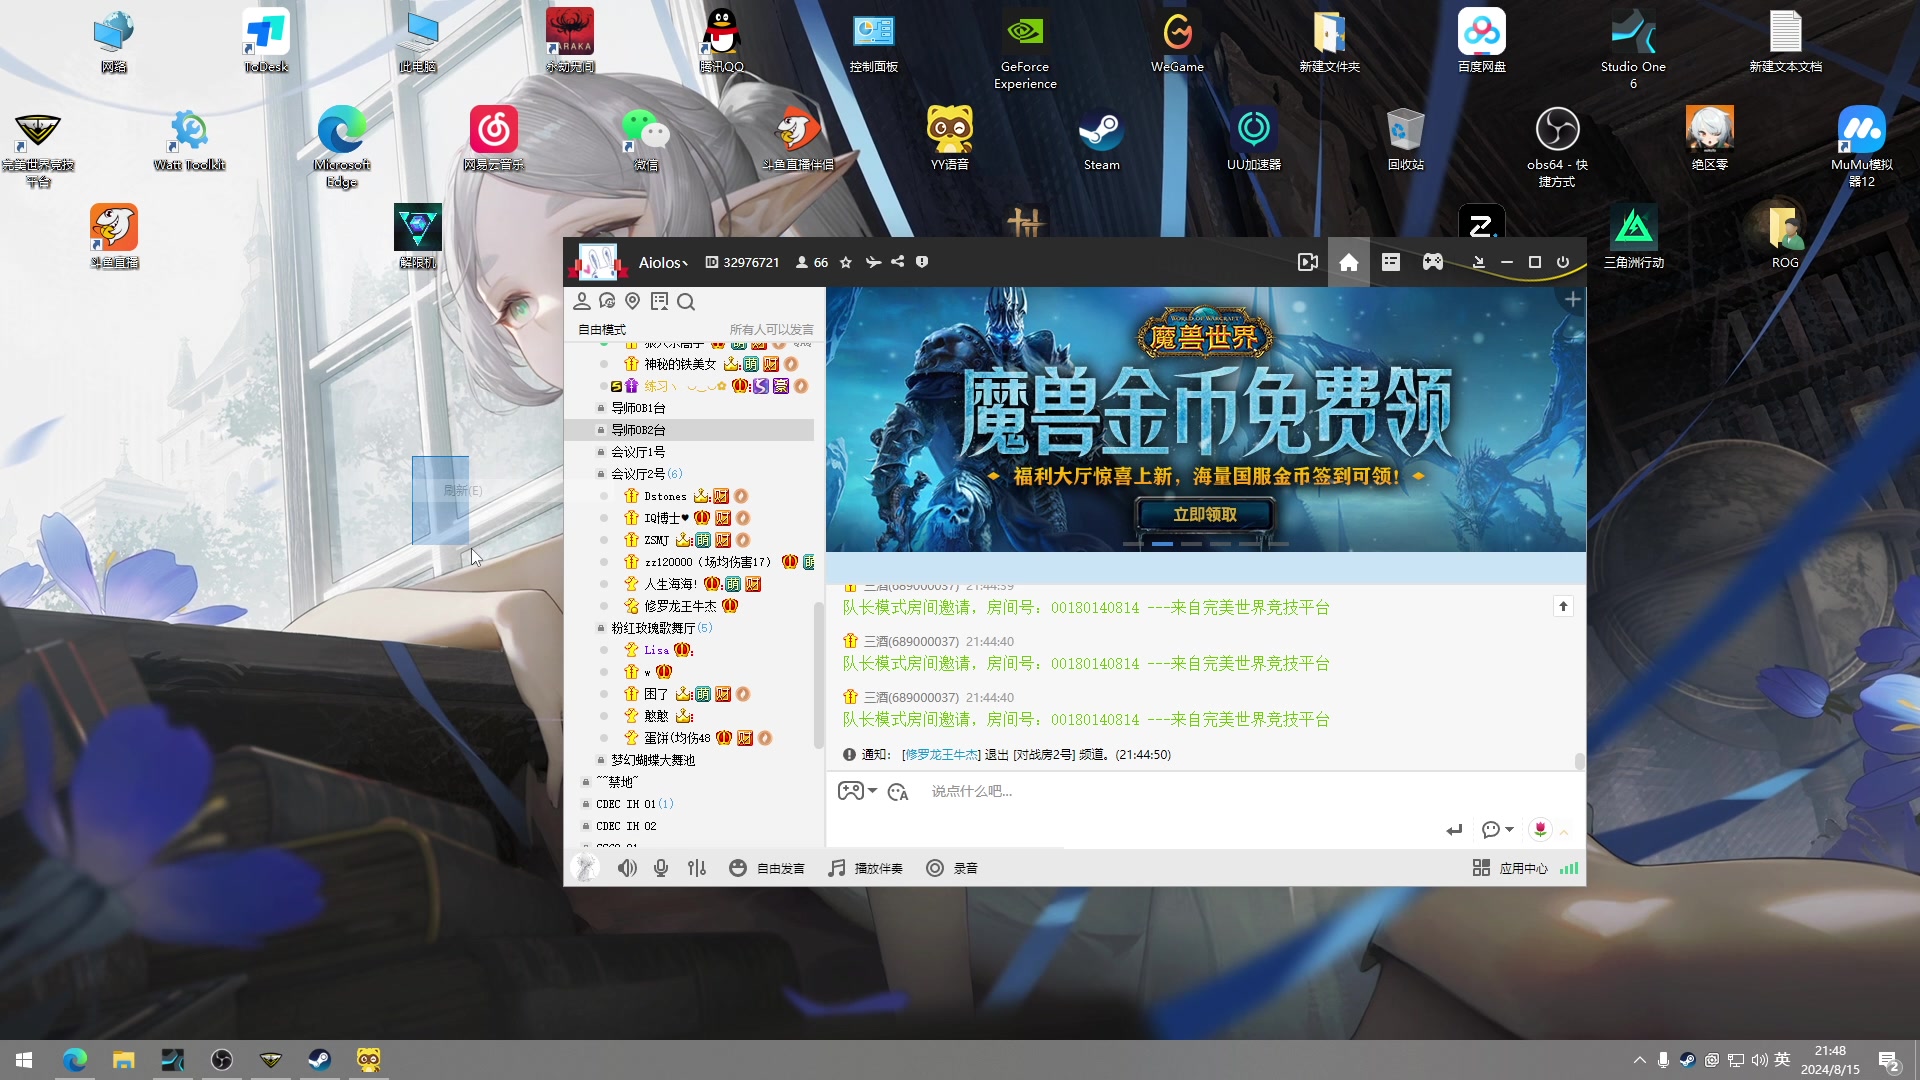Click the 修罗龙王牛杰 link in notification
The height and width of the screenshot is (1080, 1920).
point(941,755)
